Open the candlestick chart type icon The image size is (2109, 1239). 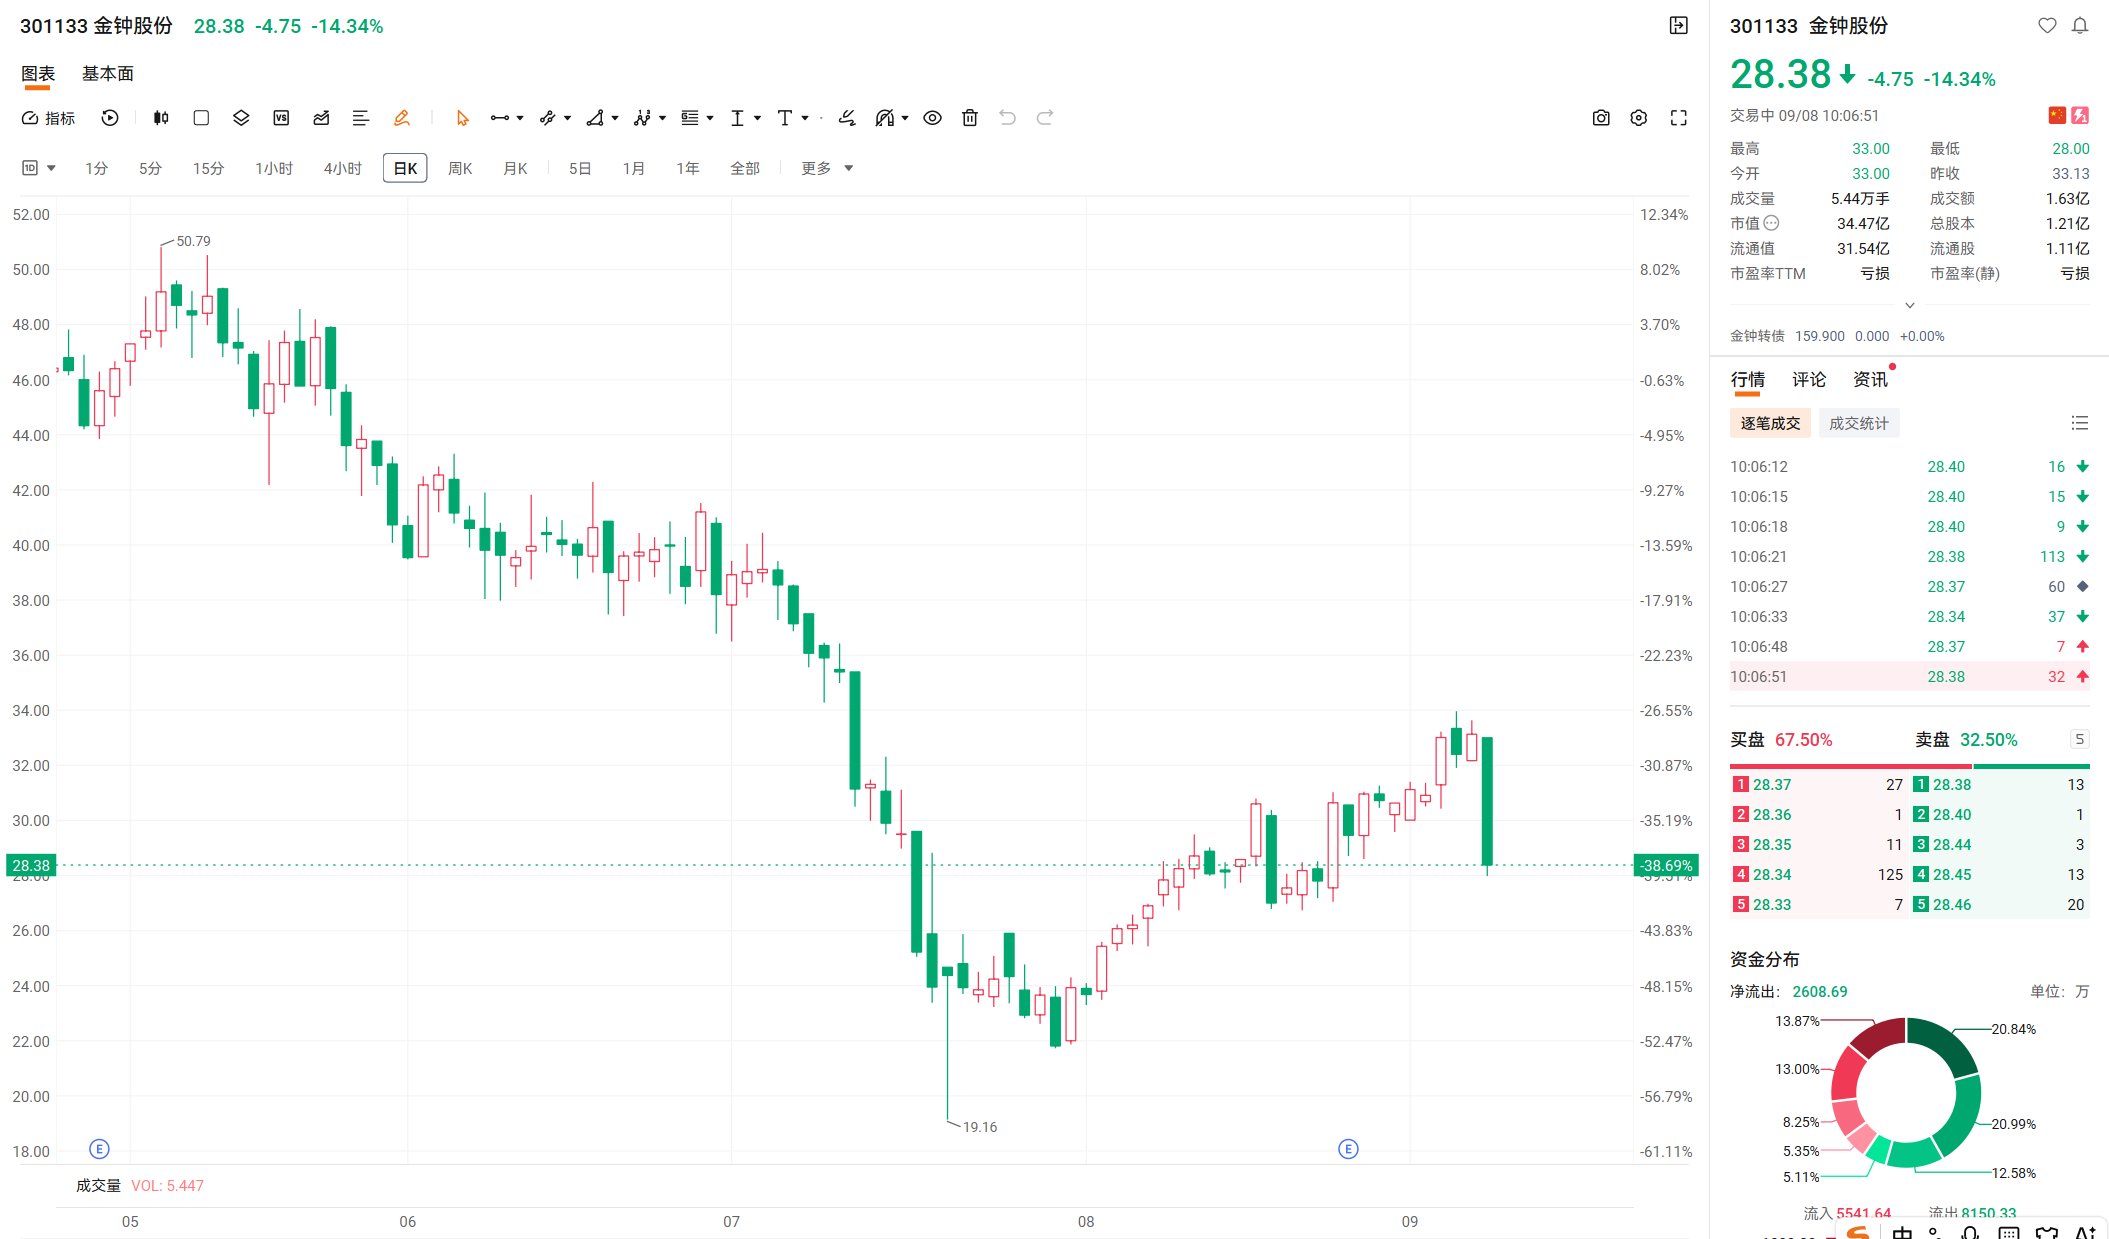[x=161, y=118]
